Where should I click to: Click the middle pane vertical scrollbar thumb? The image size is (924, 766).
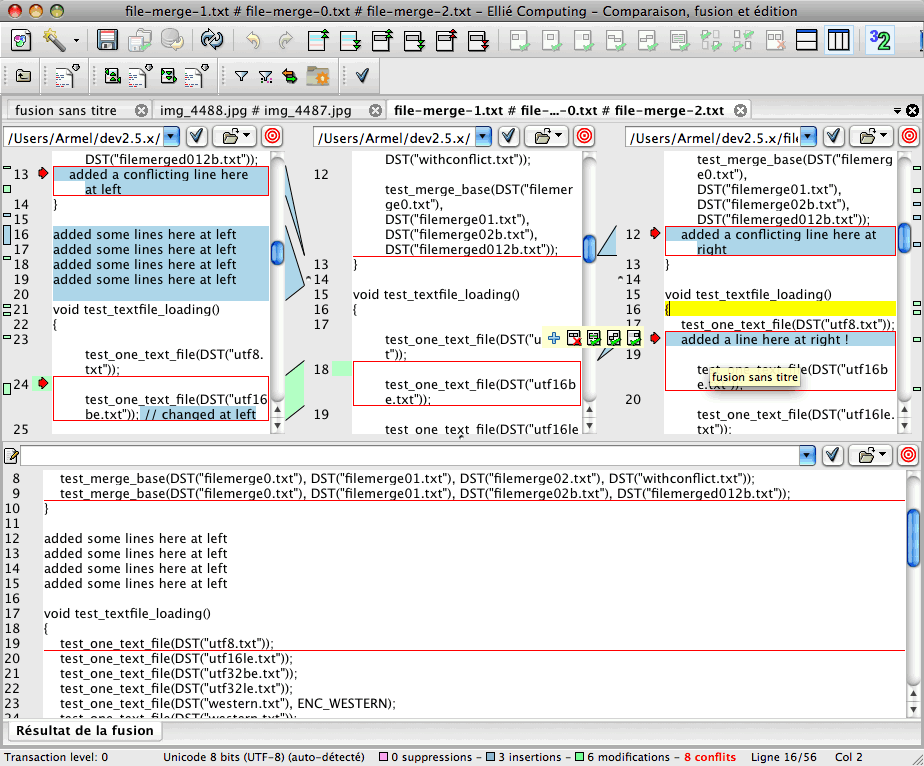(x=589, y=248)
